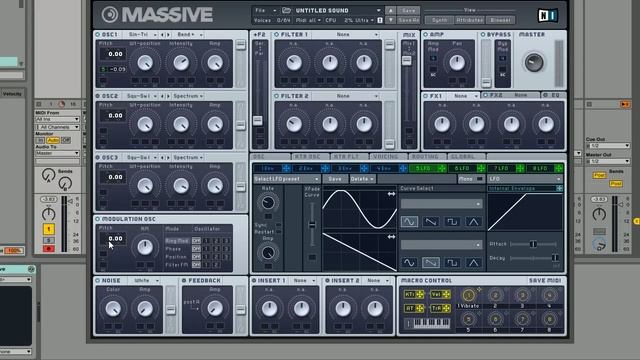
Task: Toggle OSC3 power button
Action: [x=98, y=157]
